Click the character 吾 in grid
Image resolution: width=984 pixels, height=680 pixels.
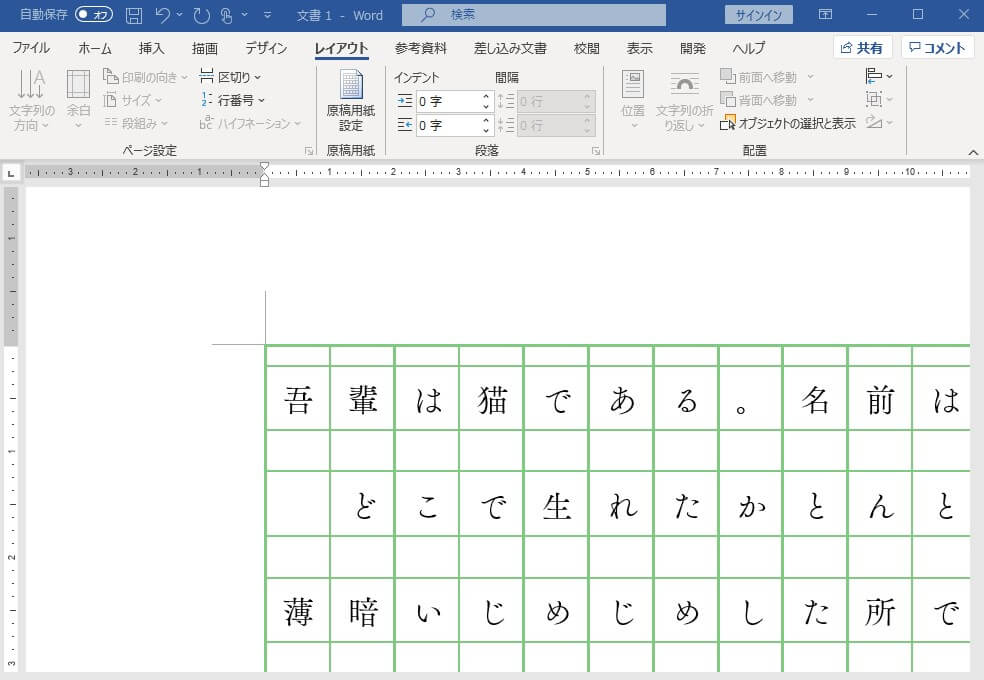coord(298,400)
